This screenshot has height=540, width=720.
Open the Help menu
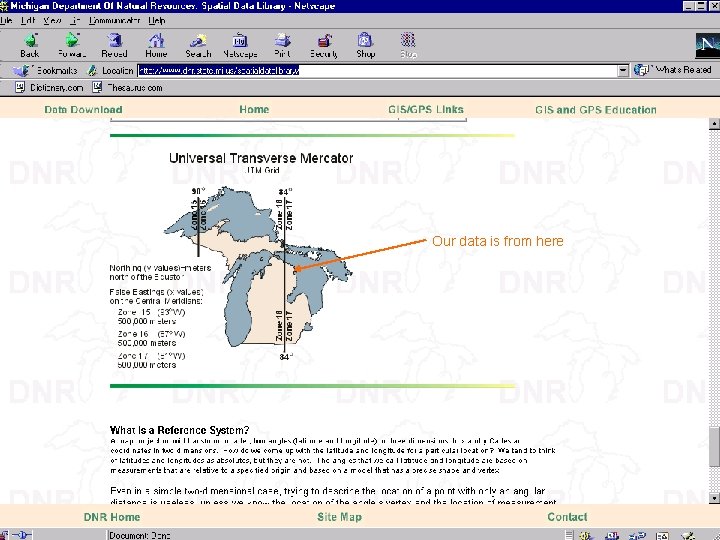tap(157, 20)
